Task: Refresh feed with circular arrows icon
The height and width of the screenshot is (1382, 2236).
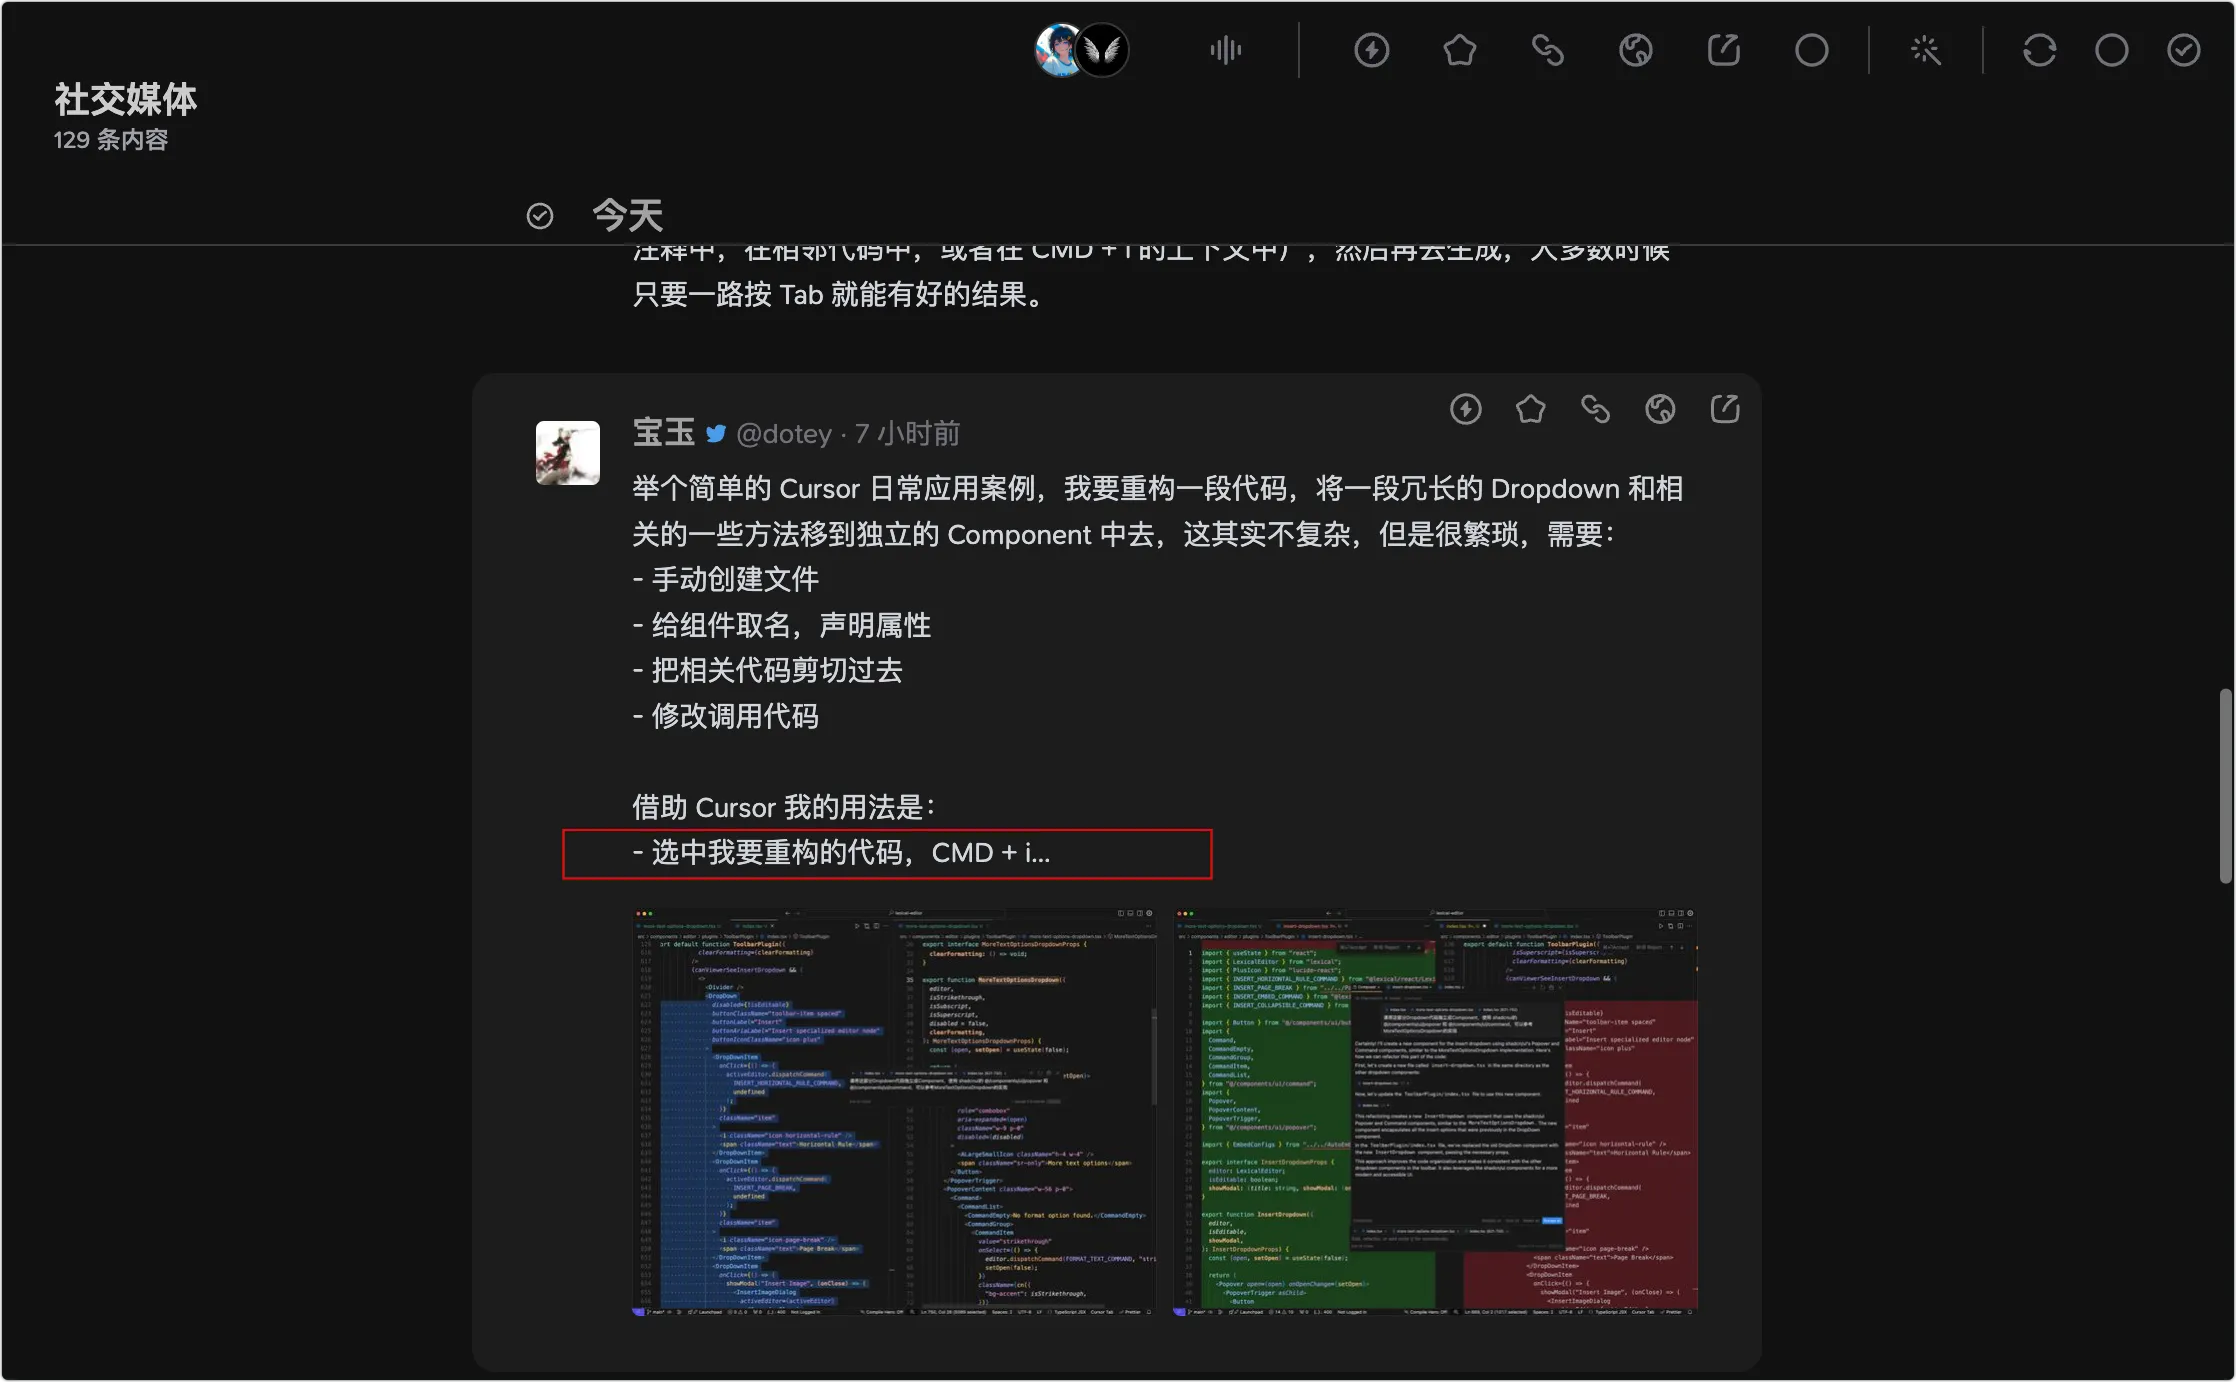Action: click(2039, 50)
